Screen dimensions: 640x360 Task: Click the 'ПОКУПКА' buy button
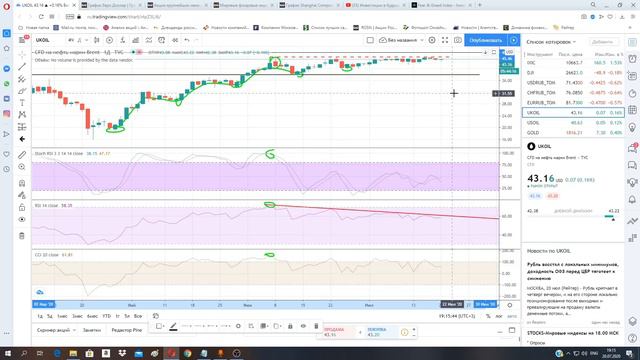pos(380,332)
